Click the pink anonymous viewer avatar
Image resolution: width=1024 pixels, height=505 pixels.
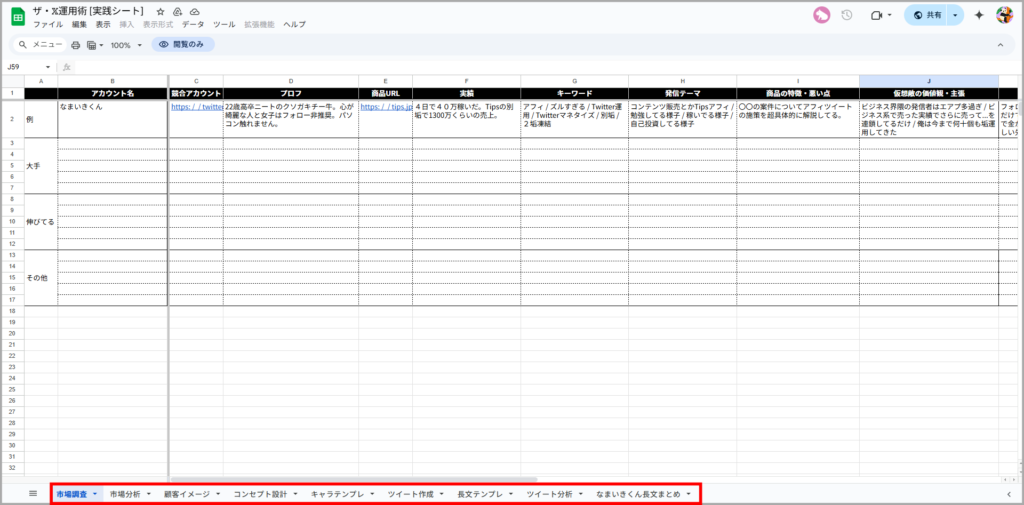(821, 15)
